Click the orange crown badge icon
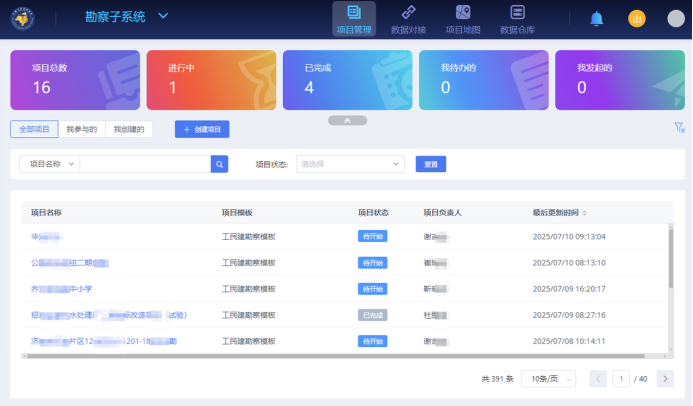Image resolution: width=693 pixels, height=406 pixels. [637, 18]
